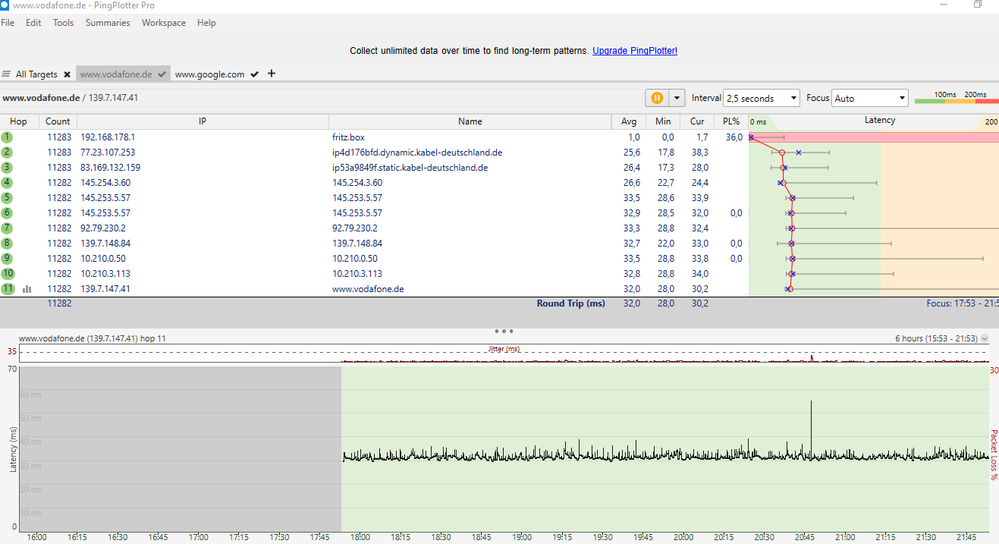999x544 pixels.
Task: Select hop 7 green circle
Action: click(7, 228)
